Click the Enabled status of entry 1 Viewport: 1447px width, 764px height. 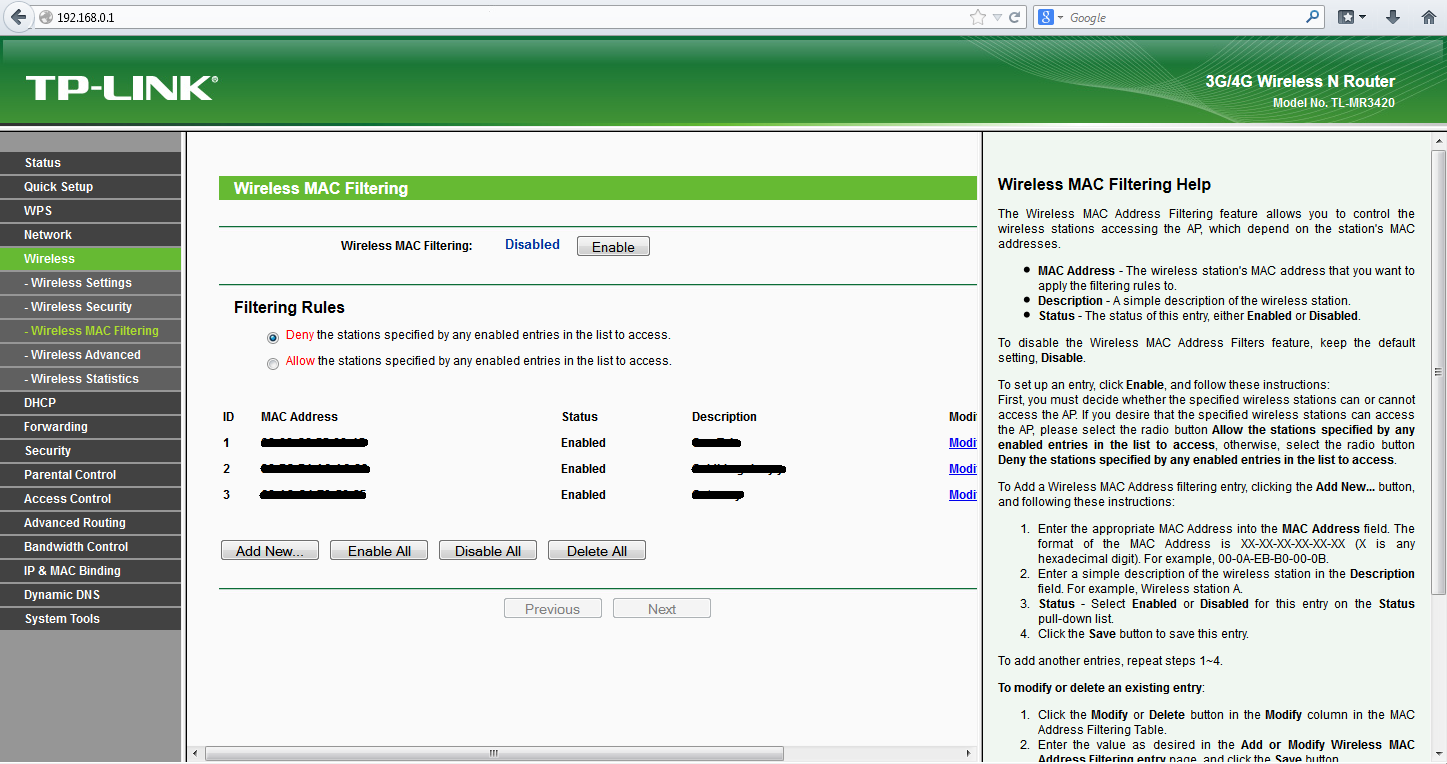pos(583,443)
